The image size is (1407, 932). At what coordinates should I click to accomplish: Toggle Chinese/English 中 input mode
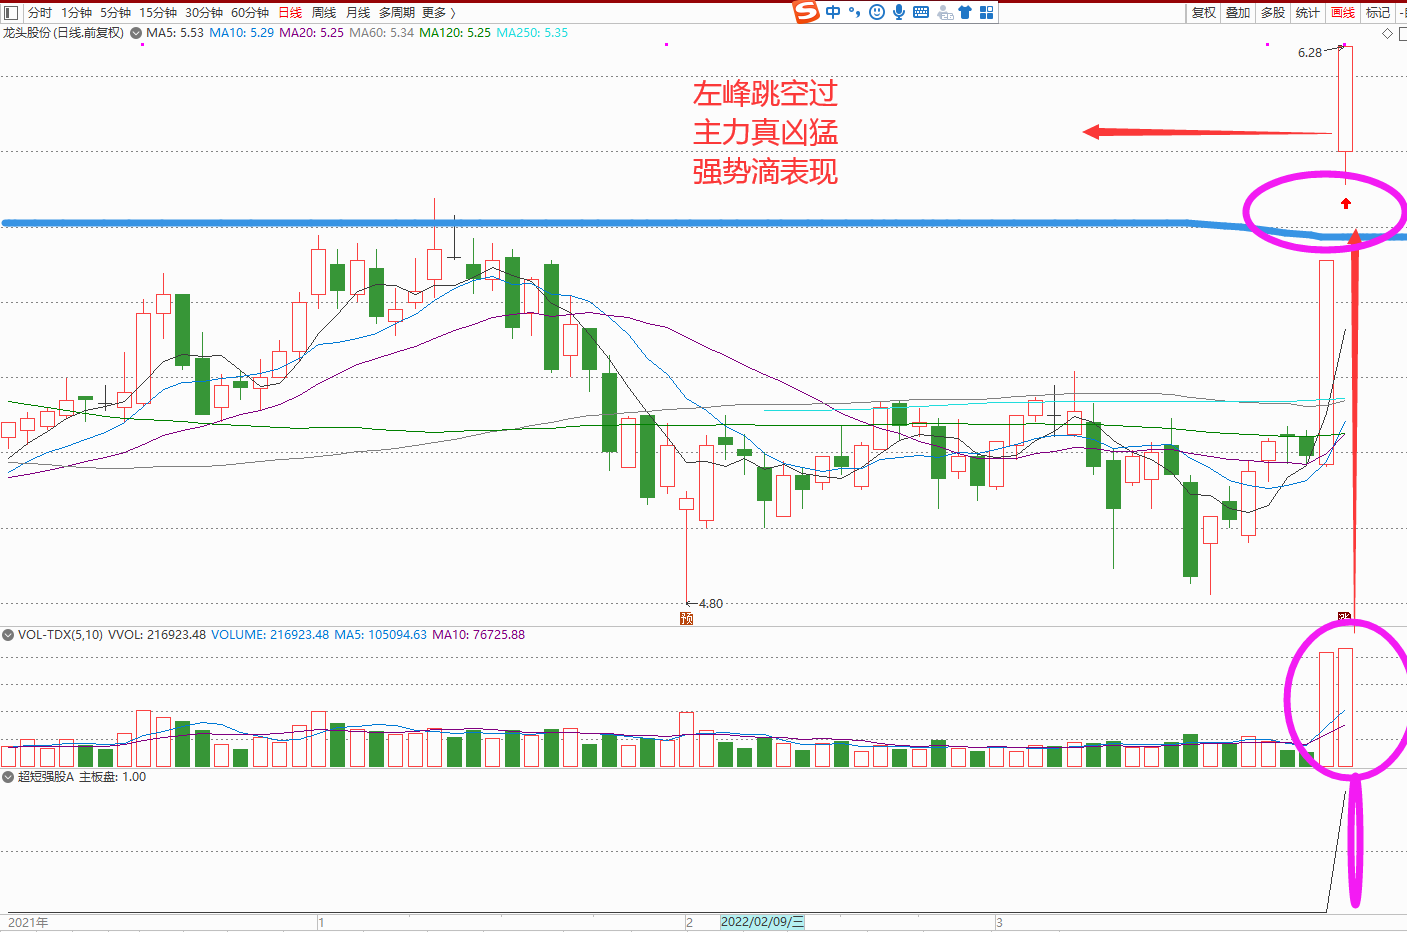tap(833, 12)
